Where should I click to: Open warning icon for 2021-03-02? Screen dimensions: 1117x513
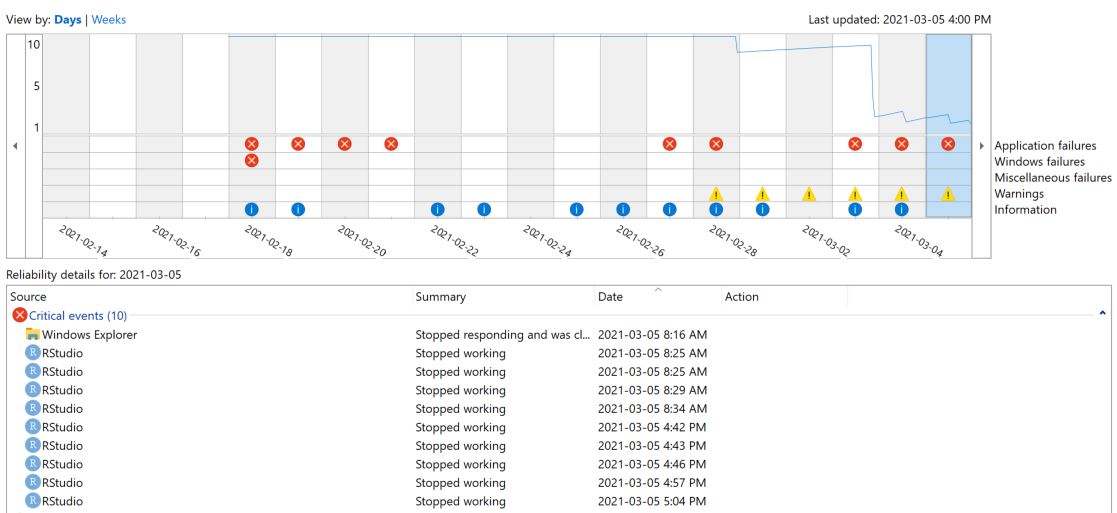tap(809, 193)
